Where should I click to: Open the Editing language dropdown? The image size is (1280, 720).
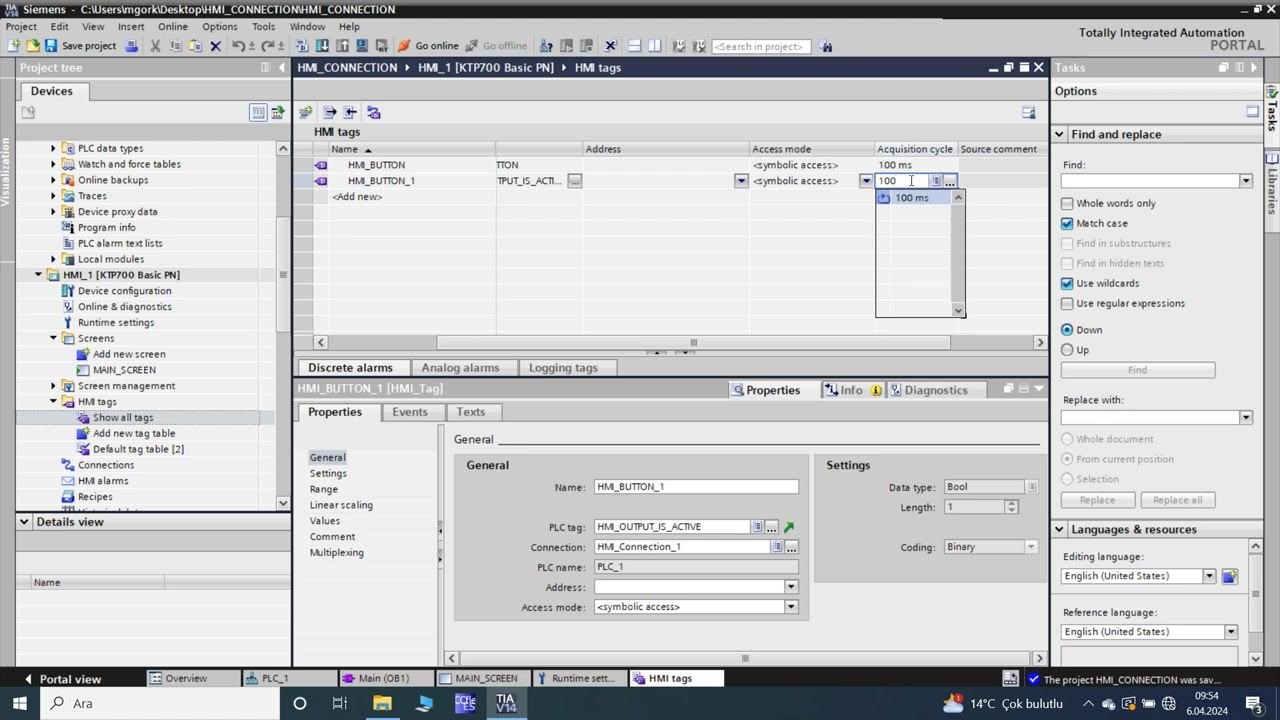click(1209, 576)
